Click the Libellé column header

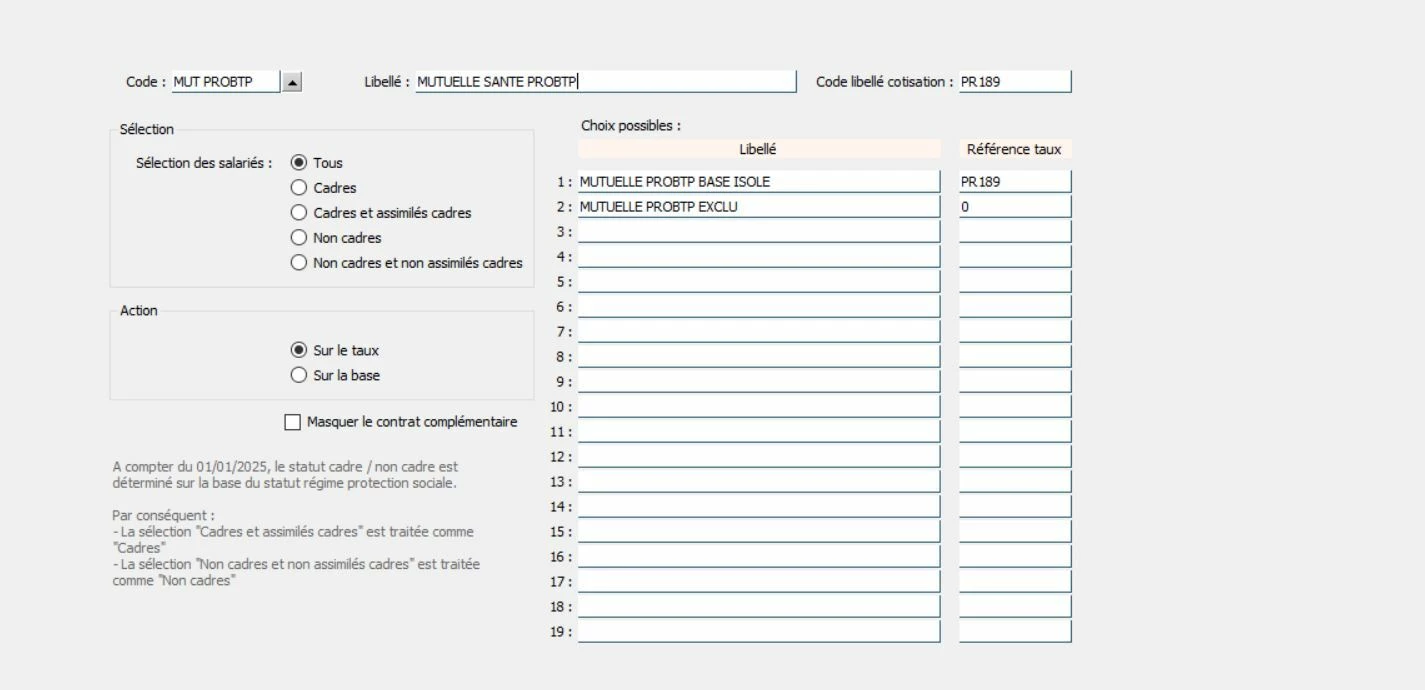tap(758, 149)
